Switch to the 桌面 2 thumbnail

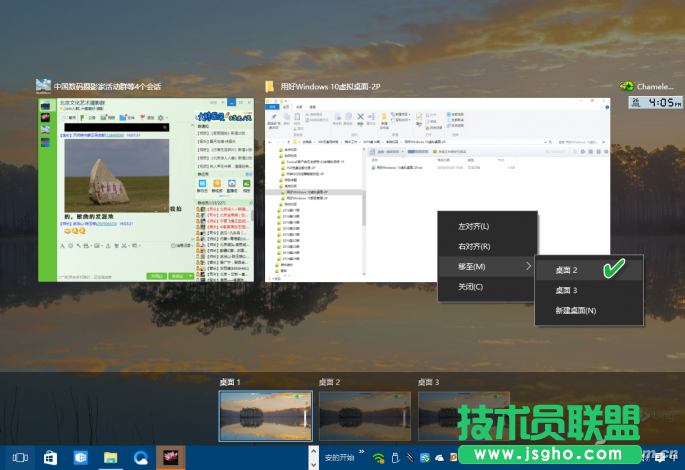364,415
